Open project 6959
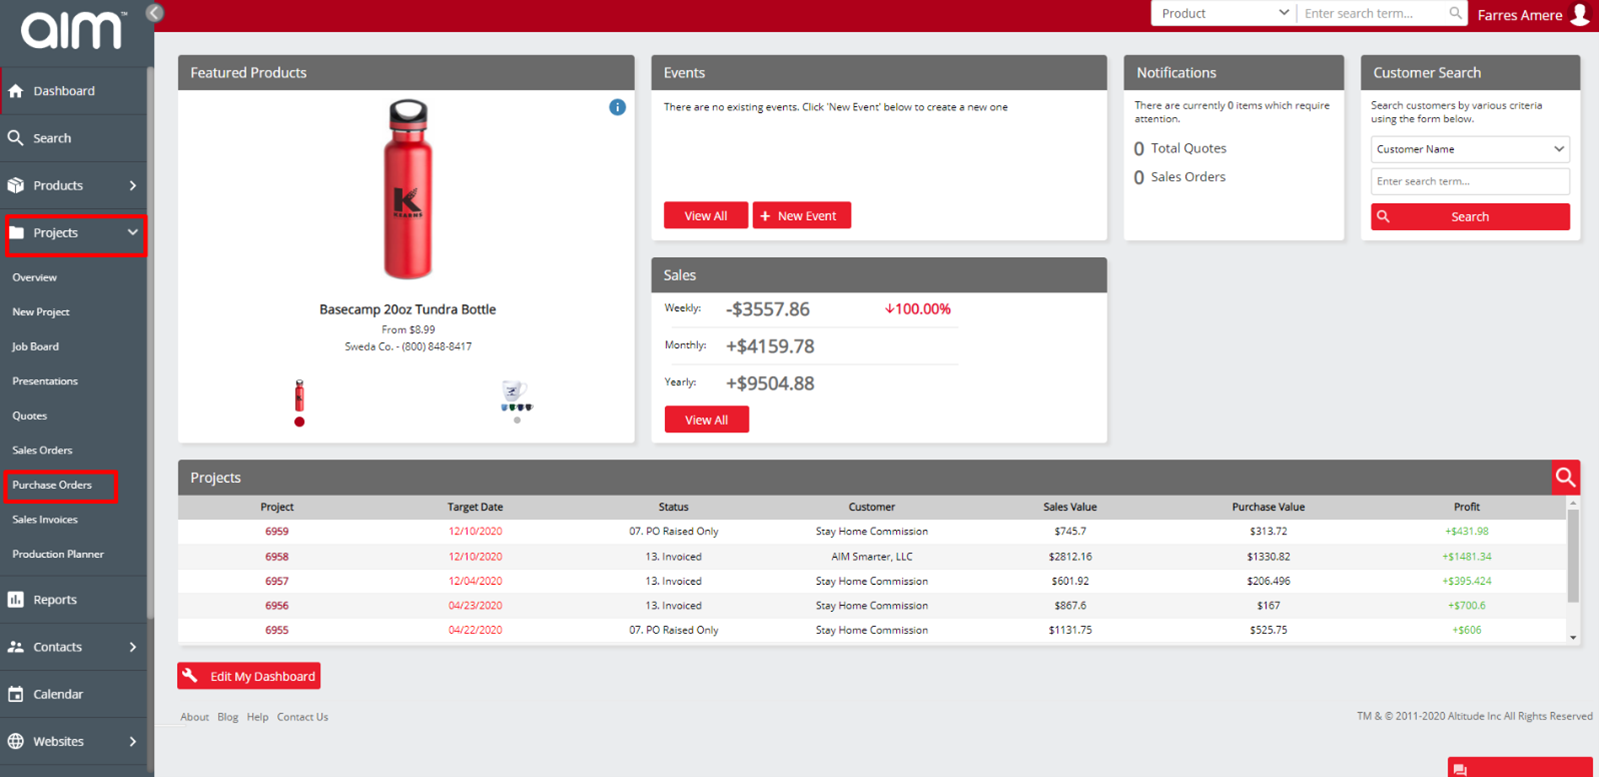This screenshot has width=1599, height=777. point(277,531)
